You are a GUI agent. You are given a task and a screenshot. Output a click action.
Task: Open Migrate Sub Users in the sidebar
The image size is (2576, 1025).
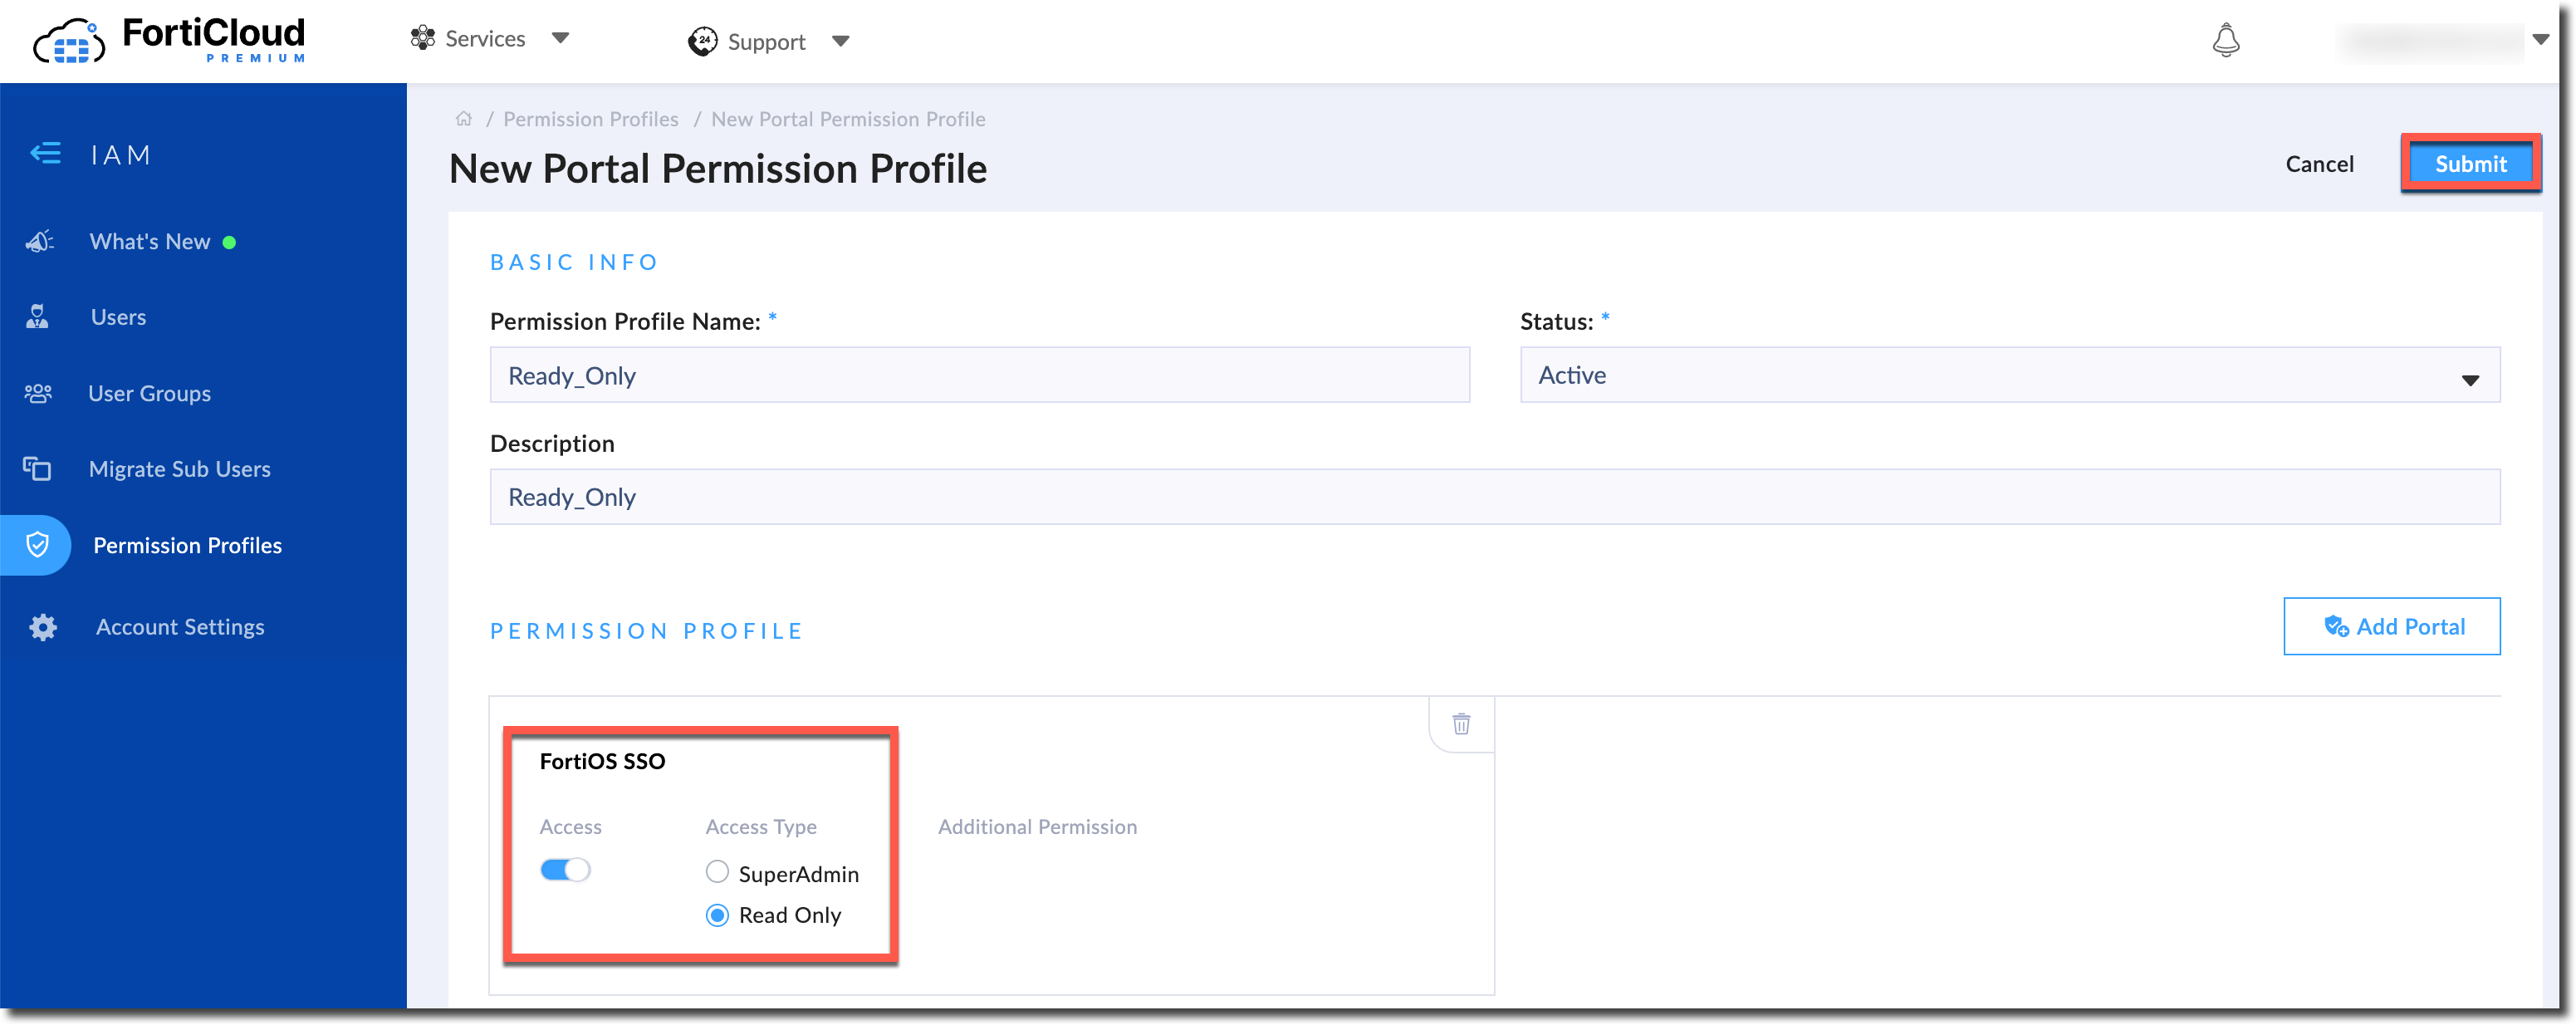179,469
